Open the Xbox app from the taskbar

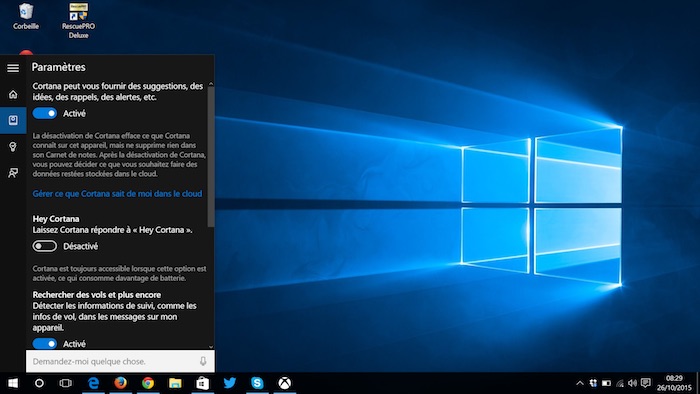point(284,383)
